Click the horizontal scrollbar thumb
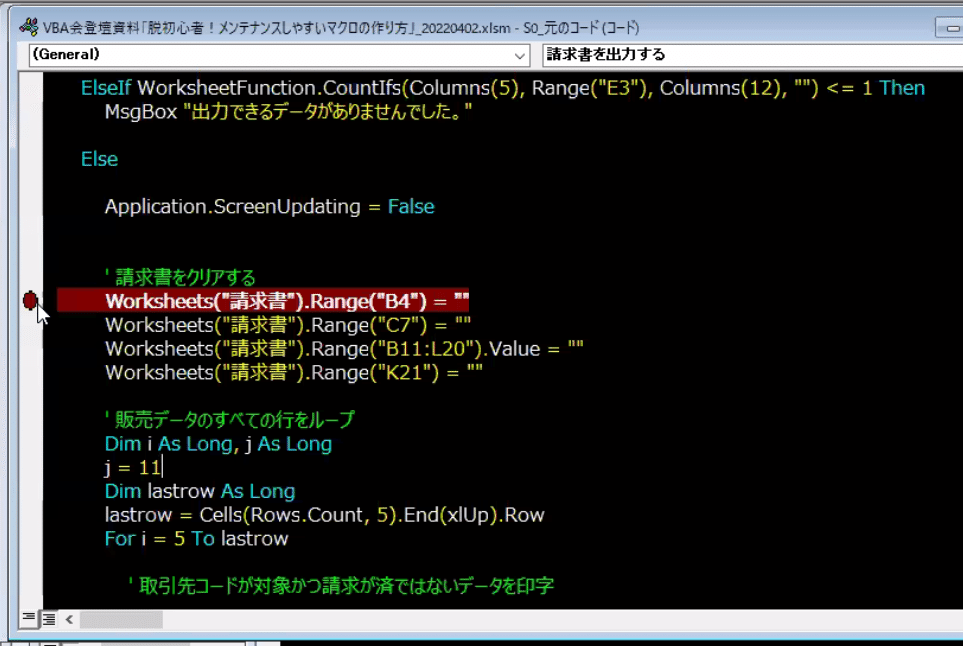The width and height of the screenshot is (963, 646). (x=121, y=619)
